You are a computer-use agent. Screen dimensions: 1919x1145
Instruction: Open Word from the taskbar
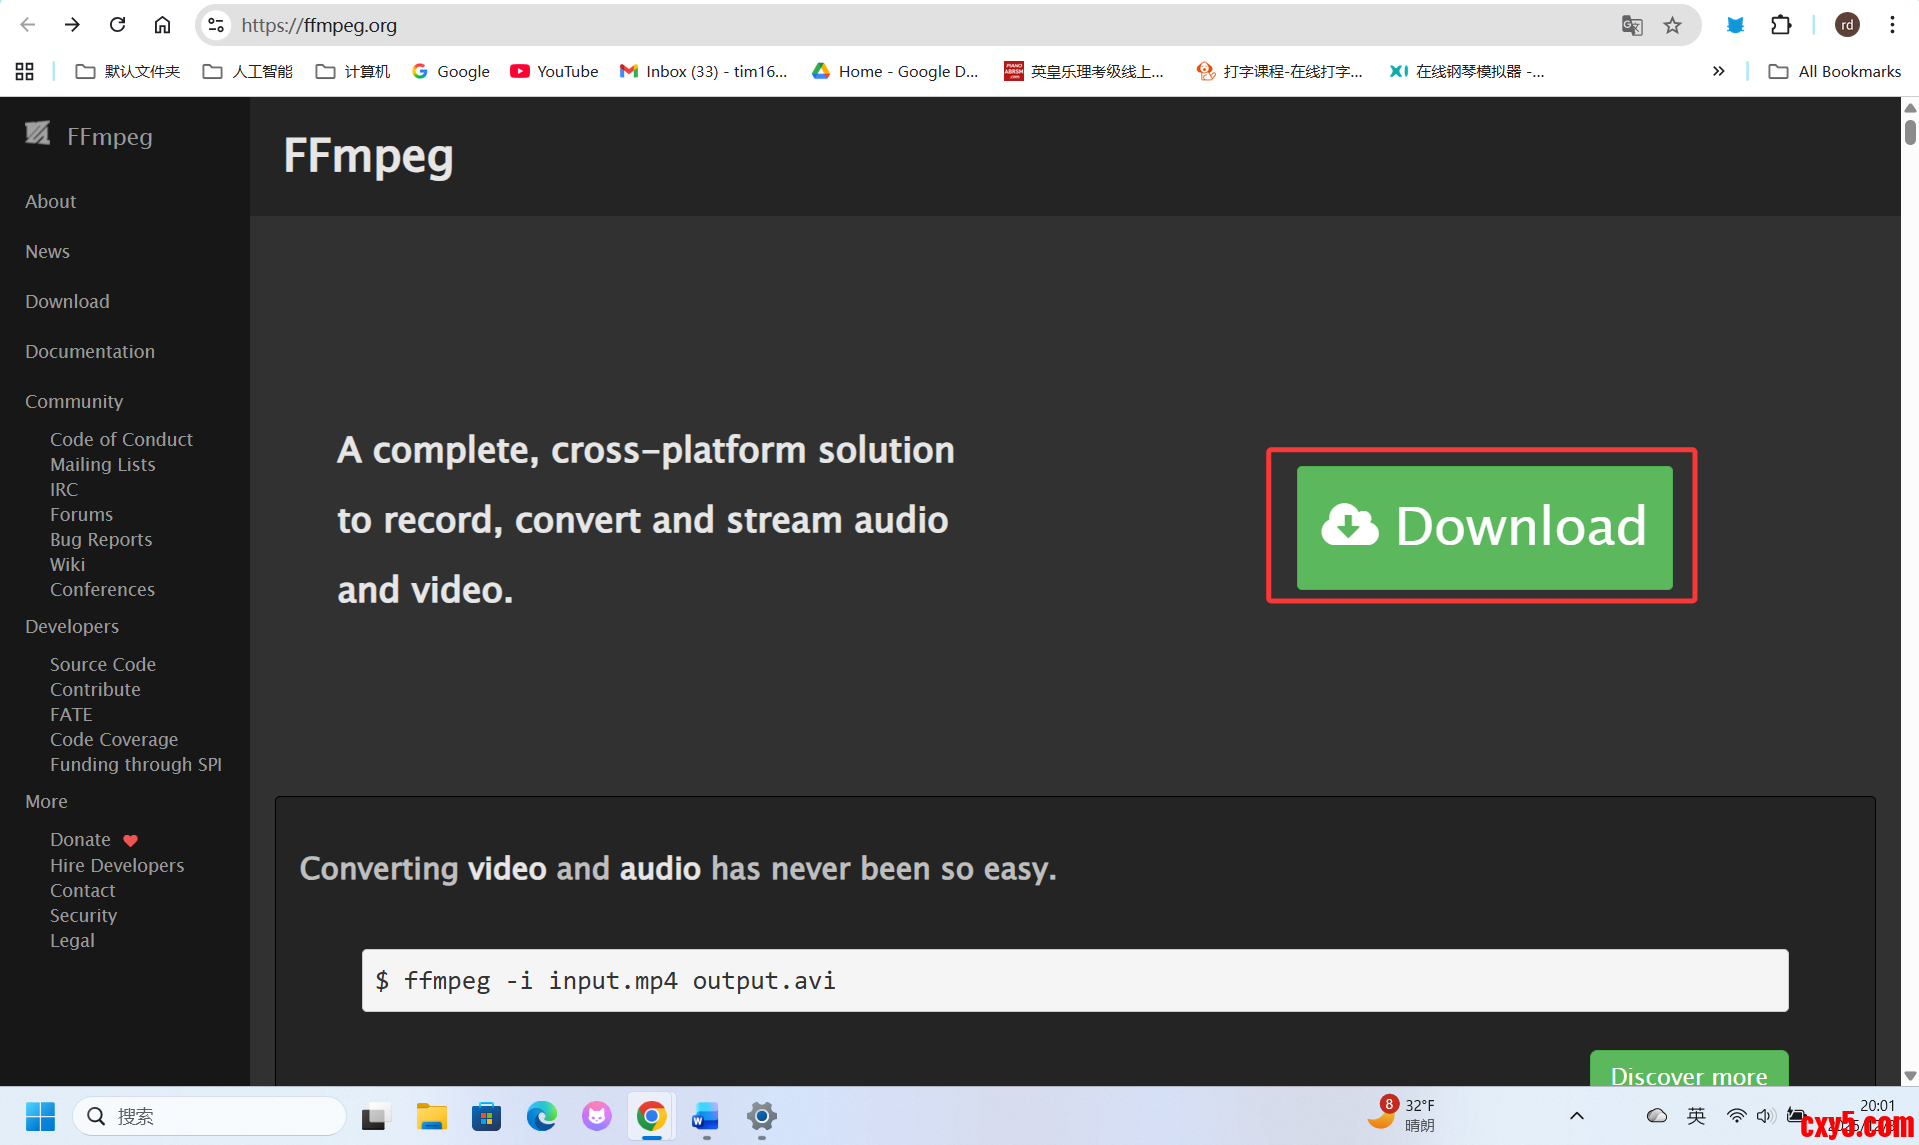click(706, 1116)
